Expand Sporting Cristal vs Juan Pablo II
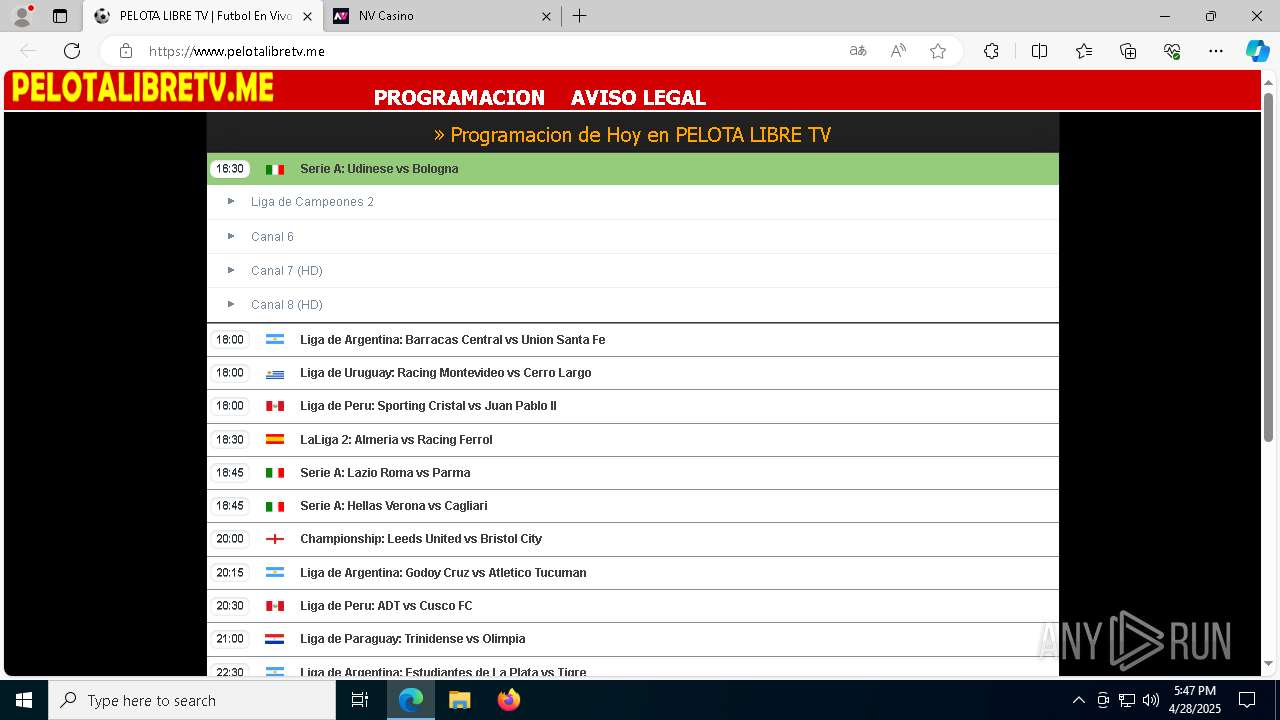The height and width of the screenshot is (720, 1280). pos(632,406)
